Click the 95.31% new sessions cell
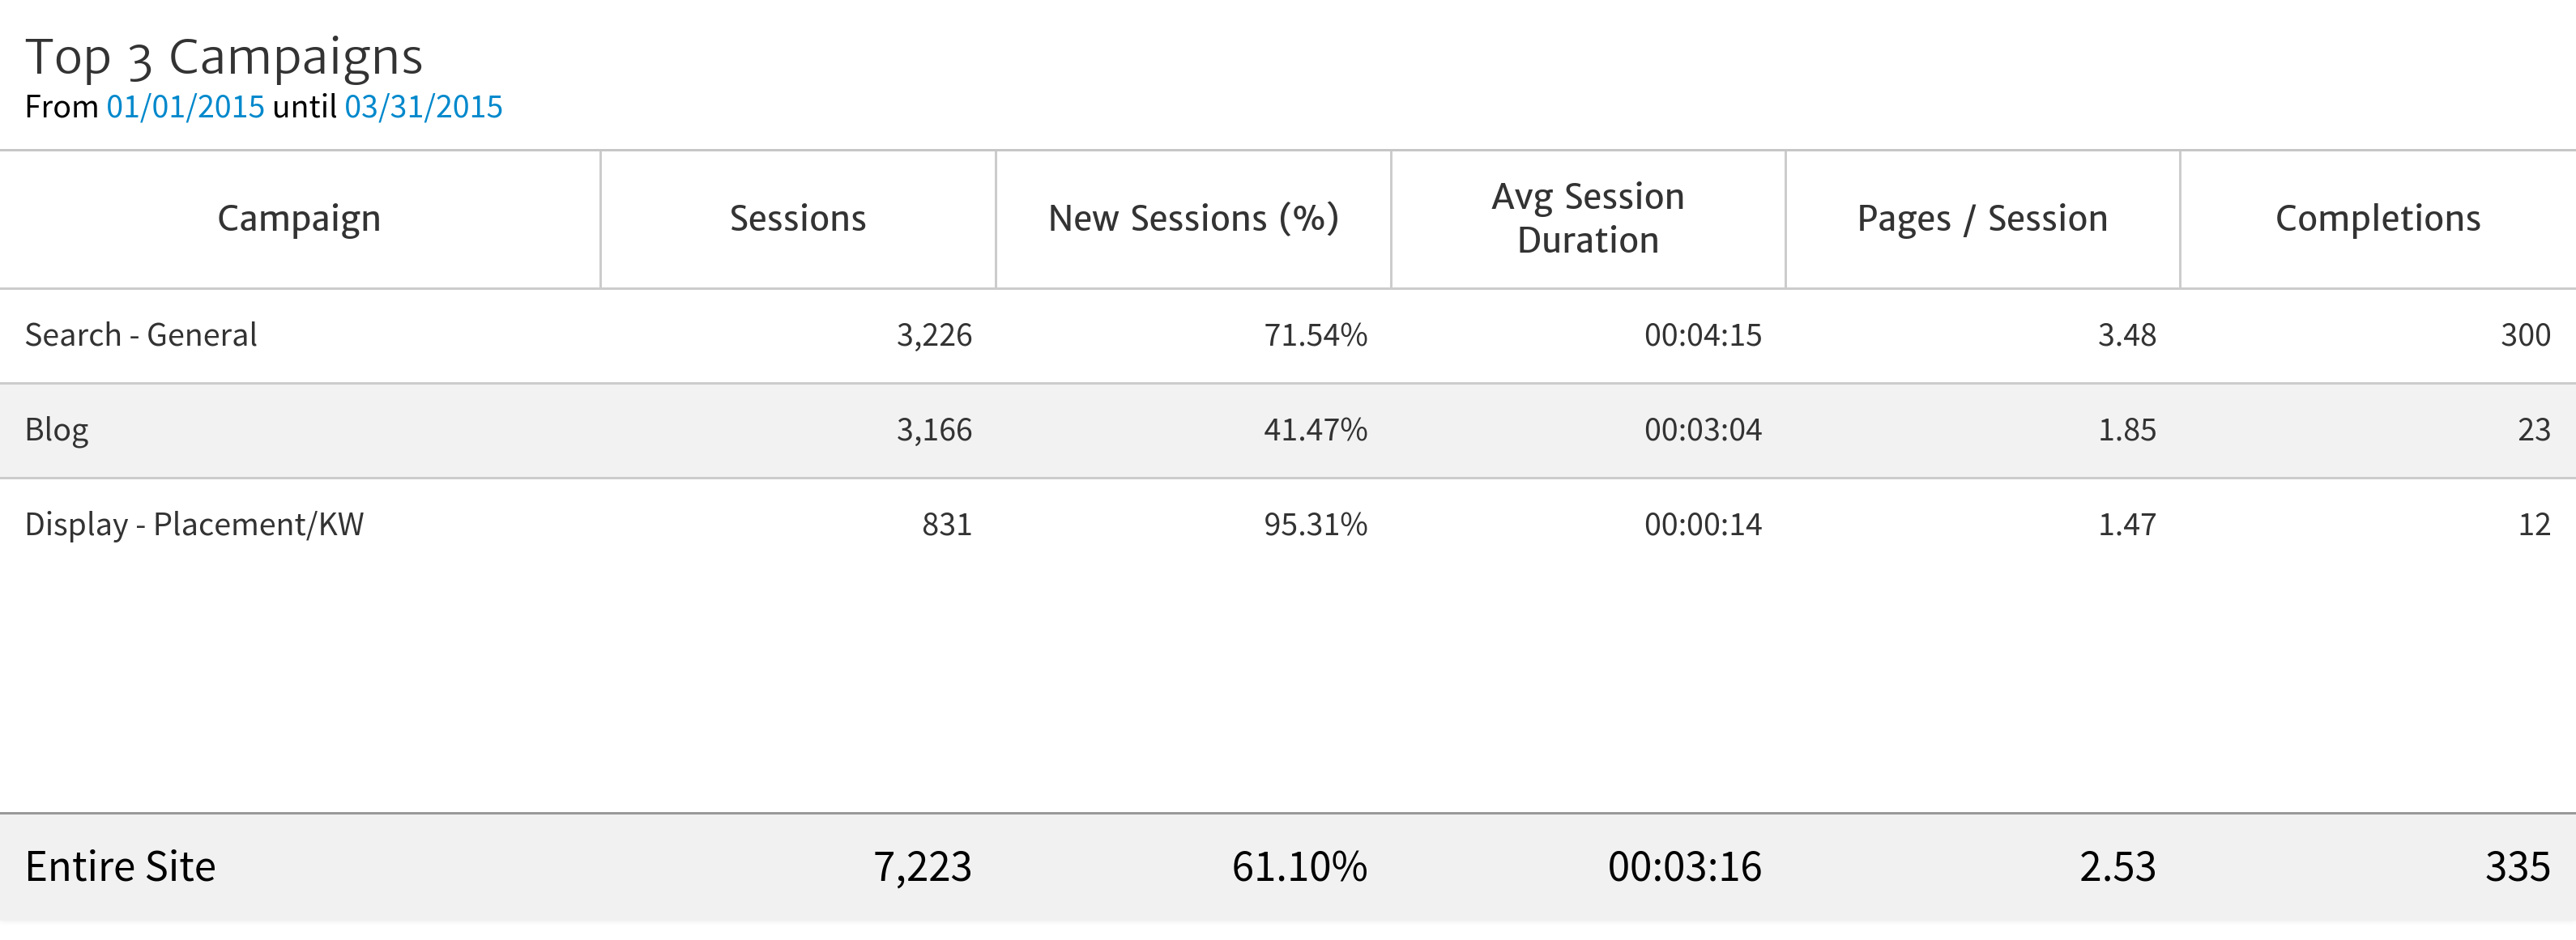The height and width of the screenshot is (940, 2576). (1315, 525)
